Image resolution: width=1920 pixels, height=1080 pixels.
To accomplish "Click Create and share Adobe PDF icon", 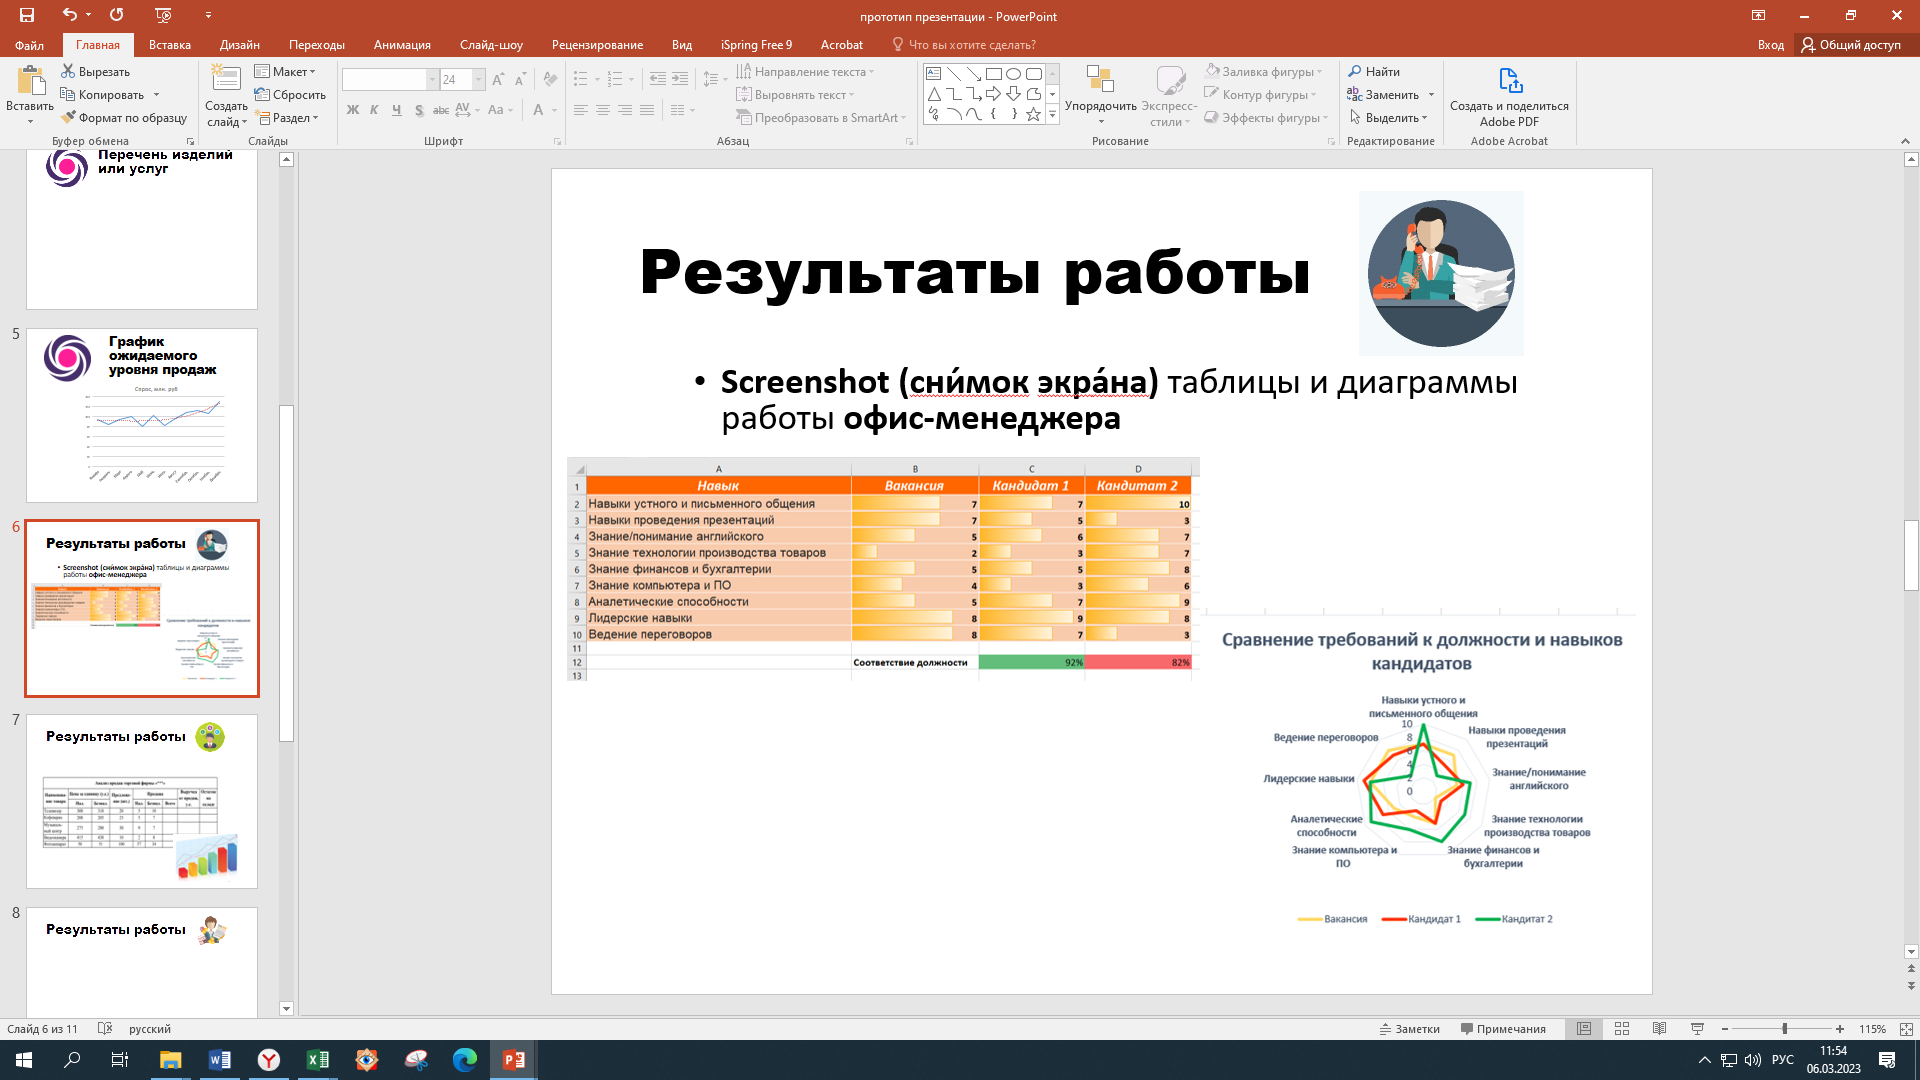I will 1509,82.
